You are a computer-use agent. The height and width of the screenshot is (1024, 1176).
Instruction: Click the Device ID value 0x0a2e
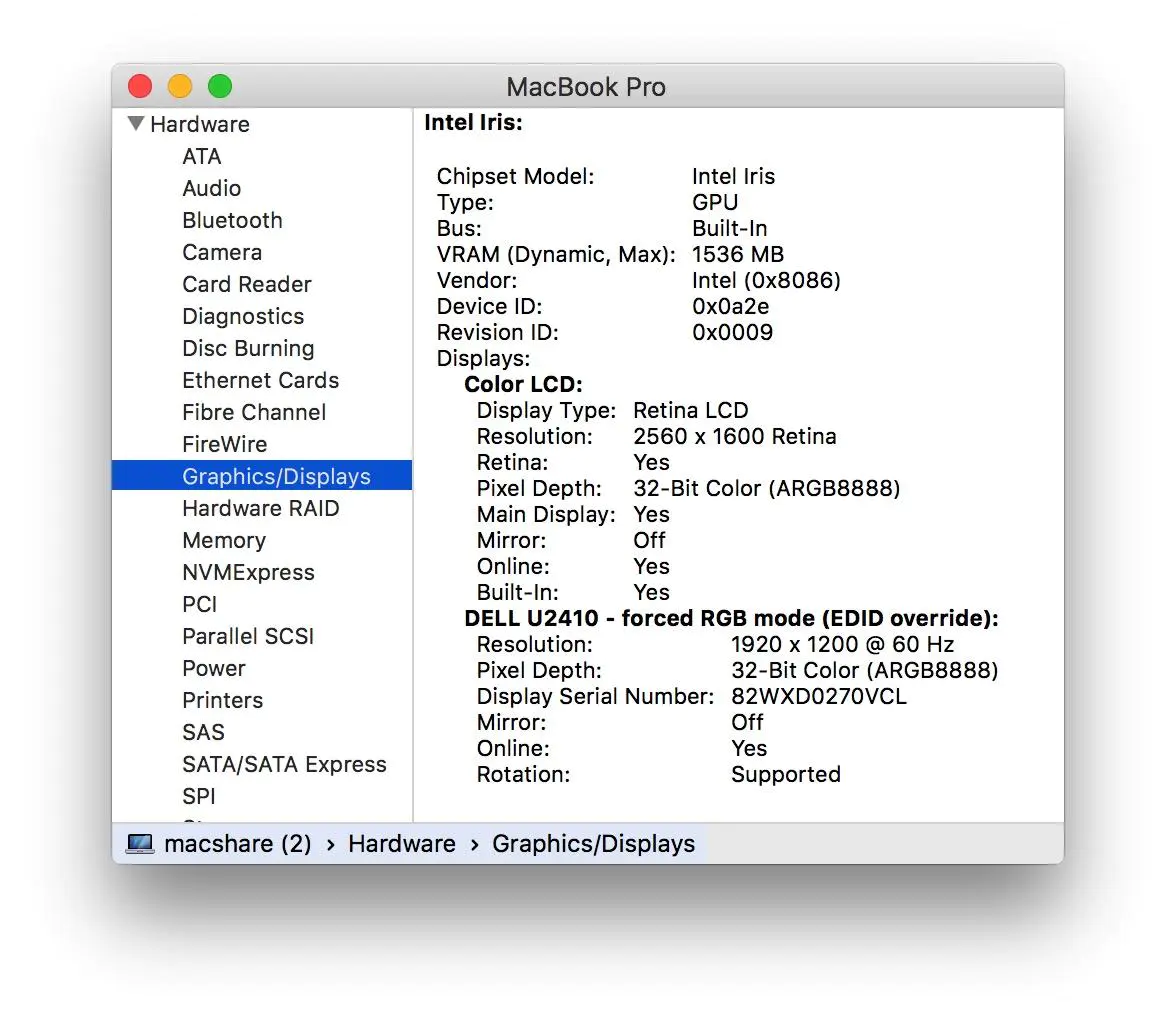click(730, 307)
